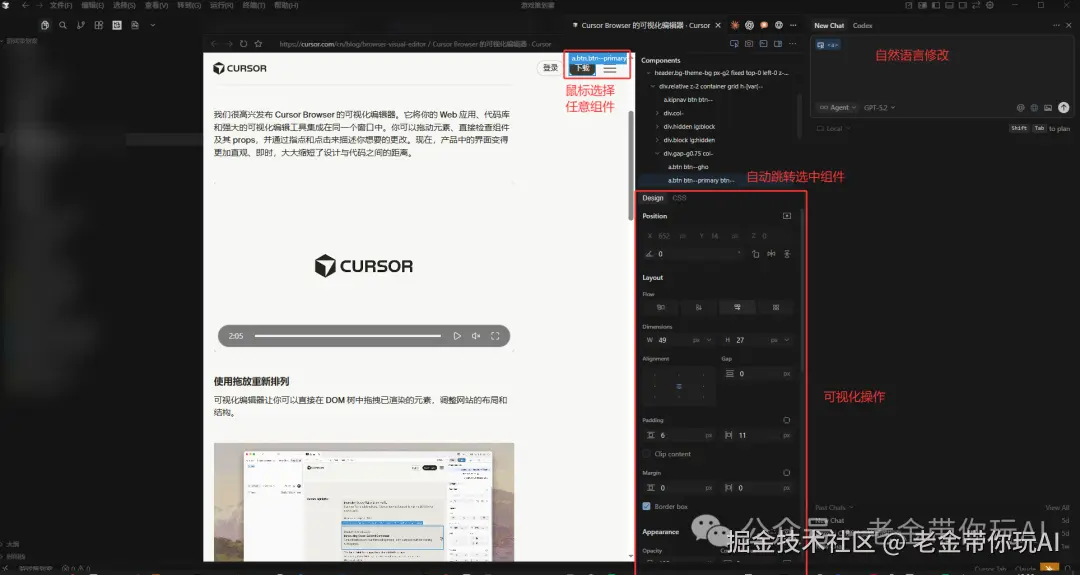
Task: Take a browser screenshot with camera icon
Action: pos(749,43)
